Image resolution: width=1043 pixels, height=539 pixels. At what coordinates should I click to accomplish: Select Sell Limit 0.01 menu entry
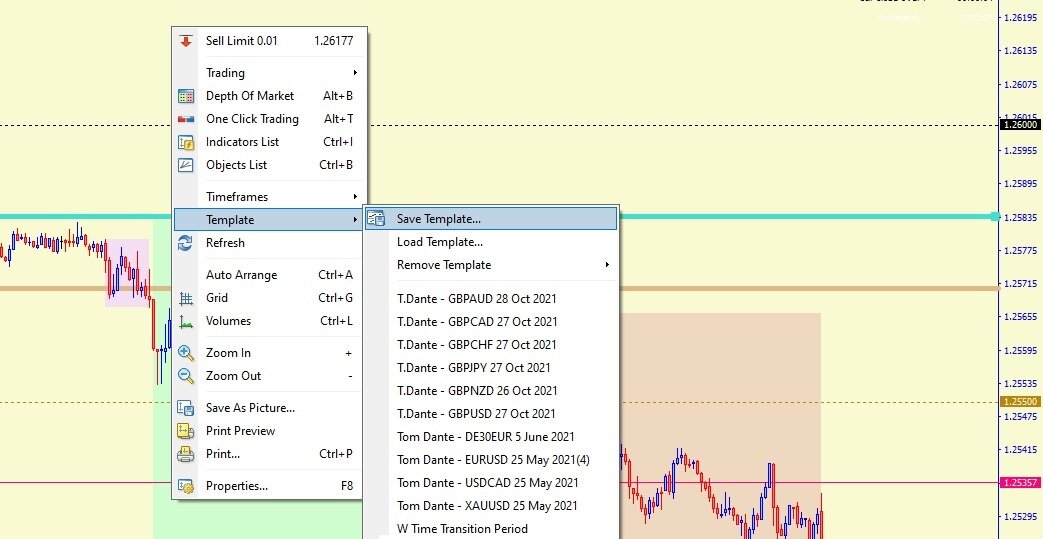tap(269, 41)
